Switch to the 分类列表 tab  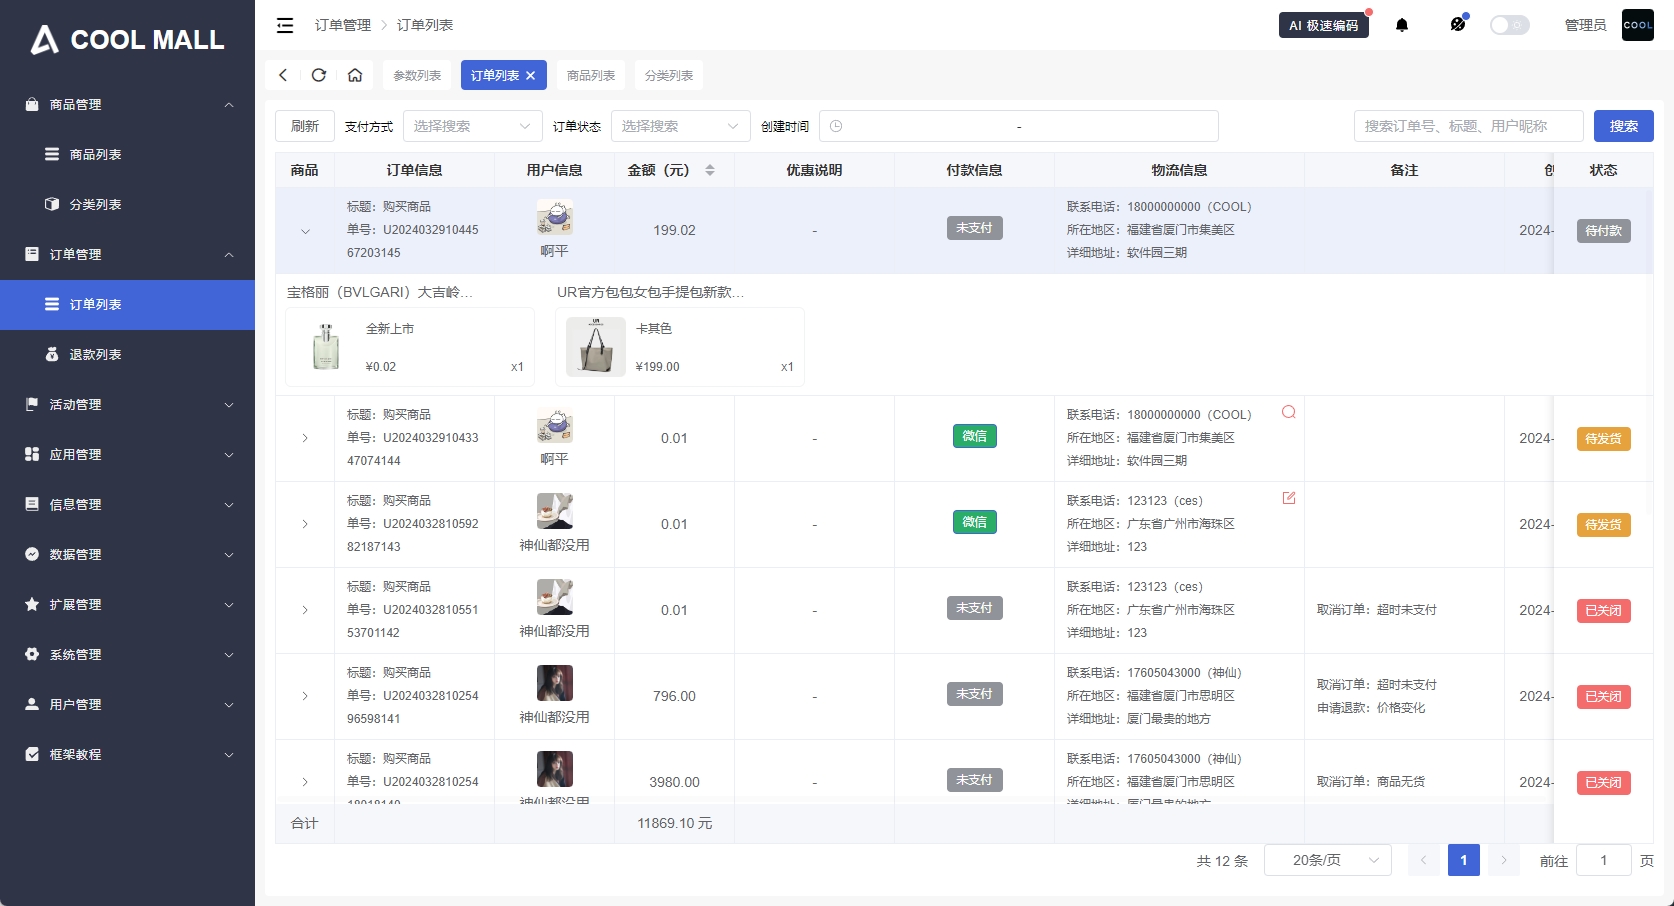click(669, 75)
